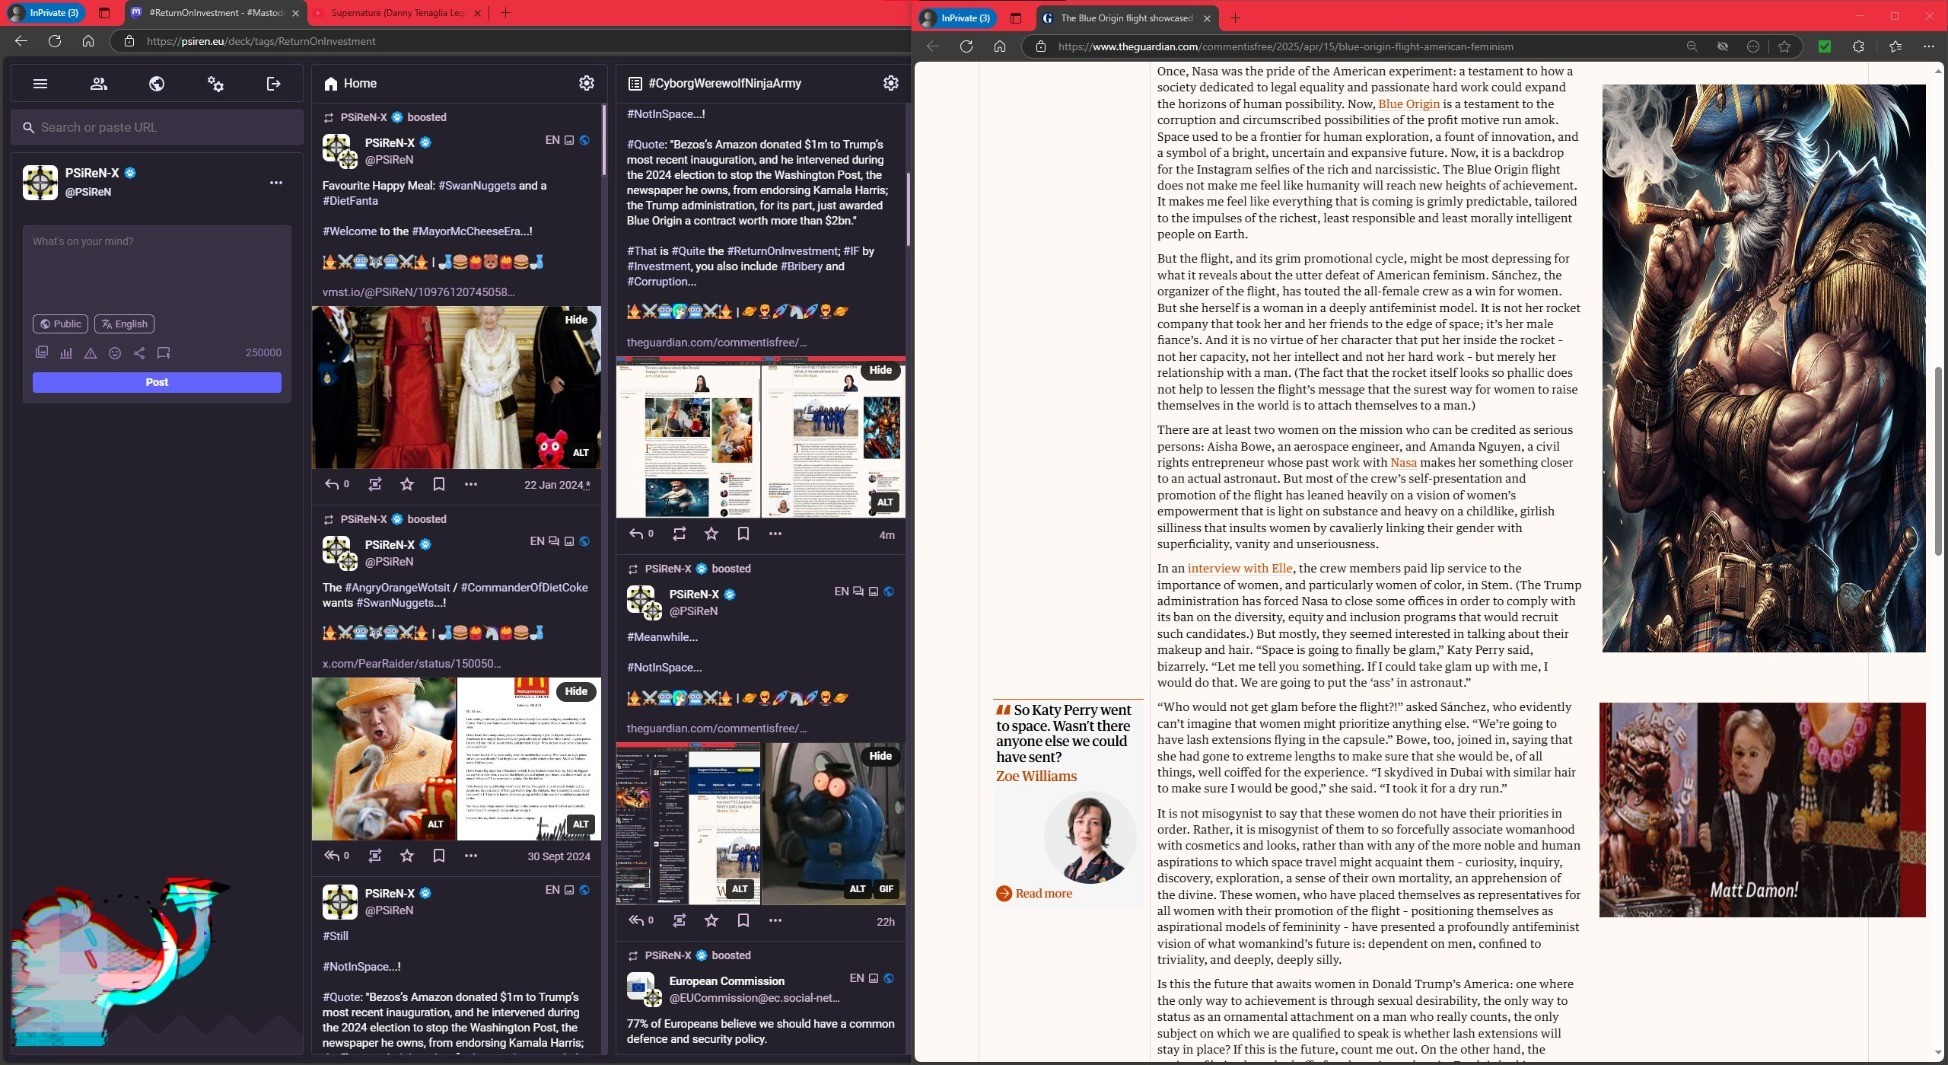This screenshot has height=1065, width=1948.
Task: Click the Guardian page vertical scrollbar
Action: (1938, 462)
